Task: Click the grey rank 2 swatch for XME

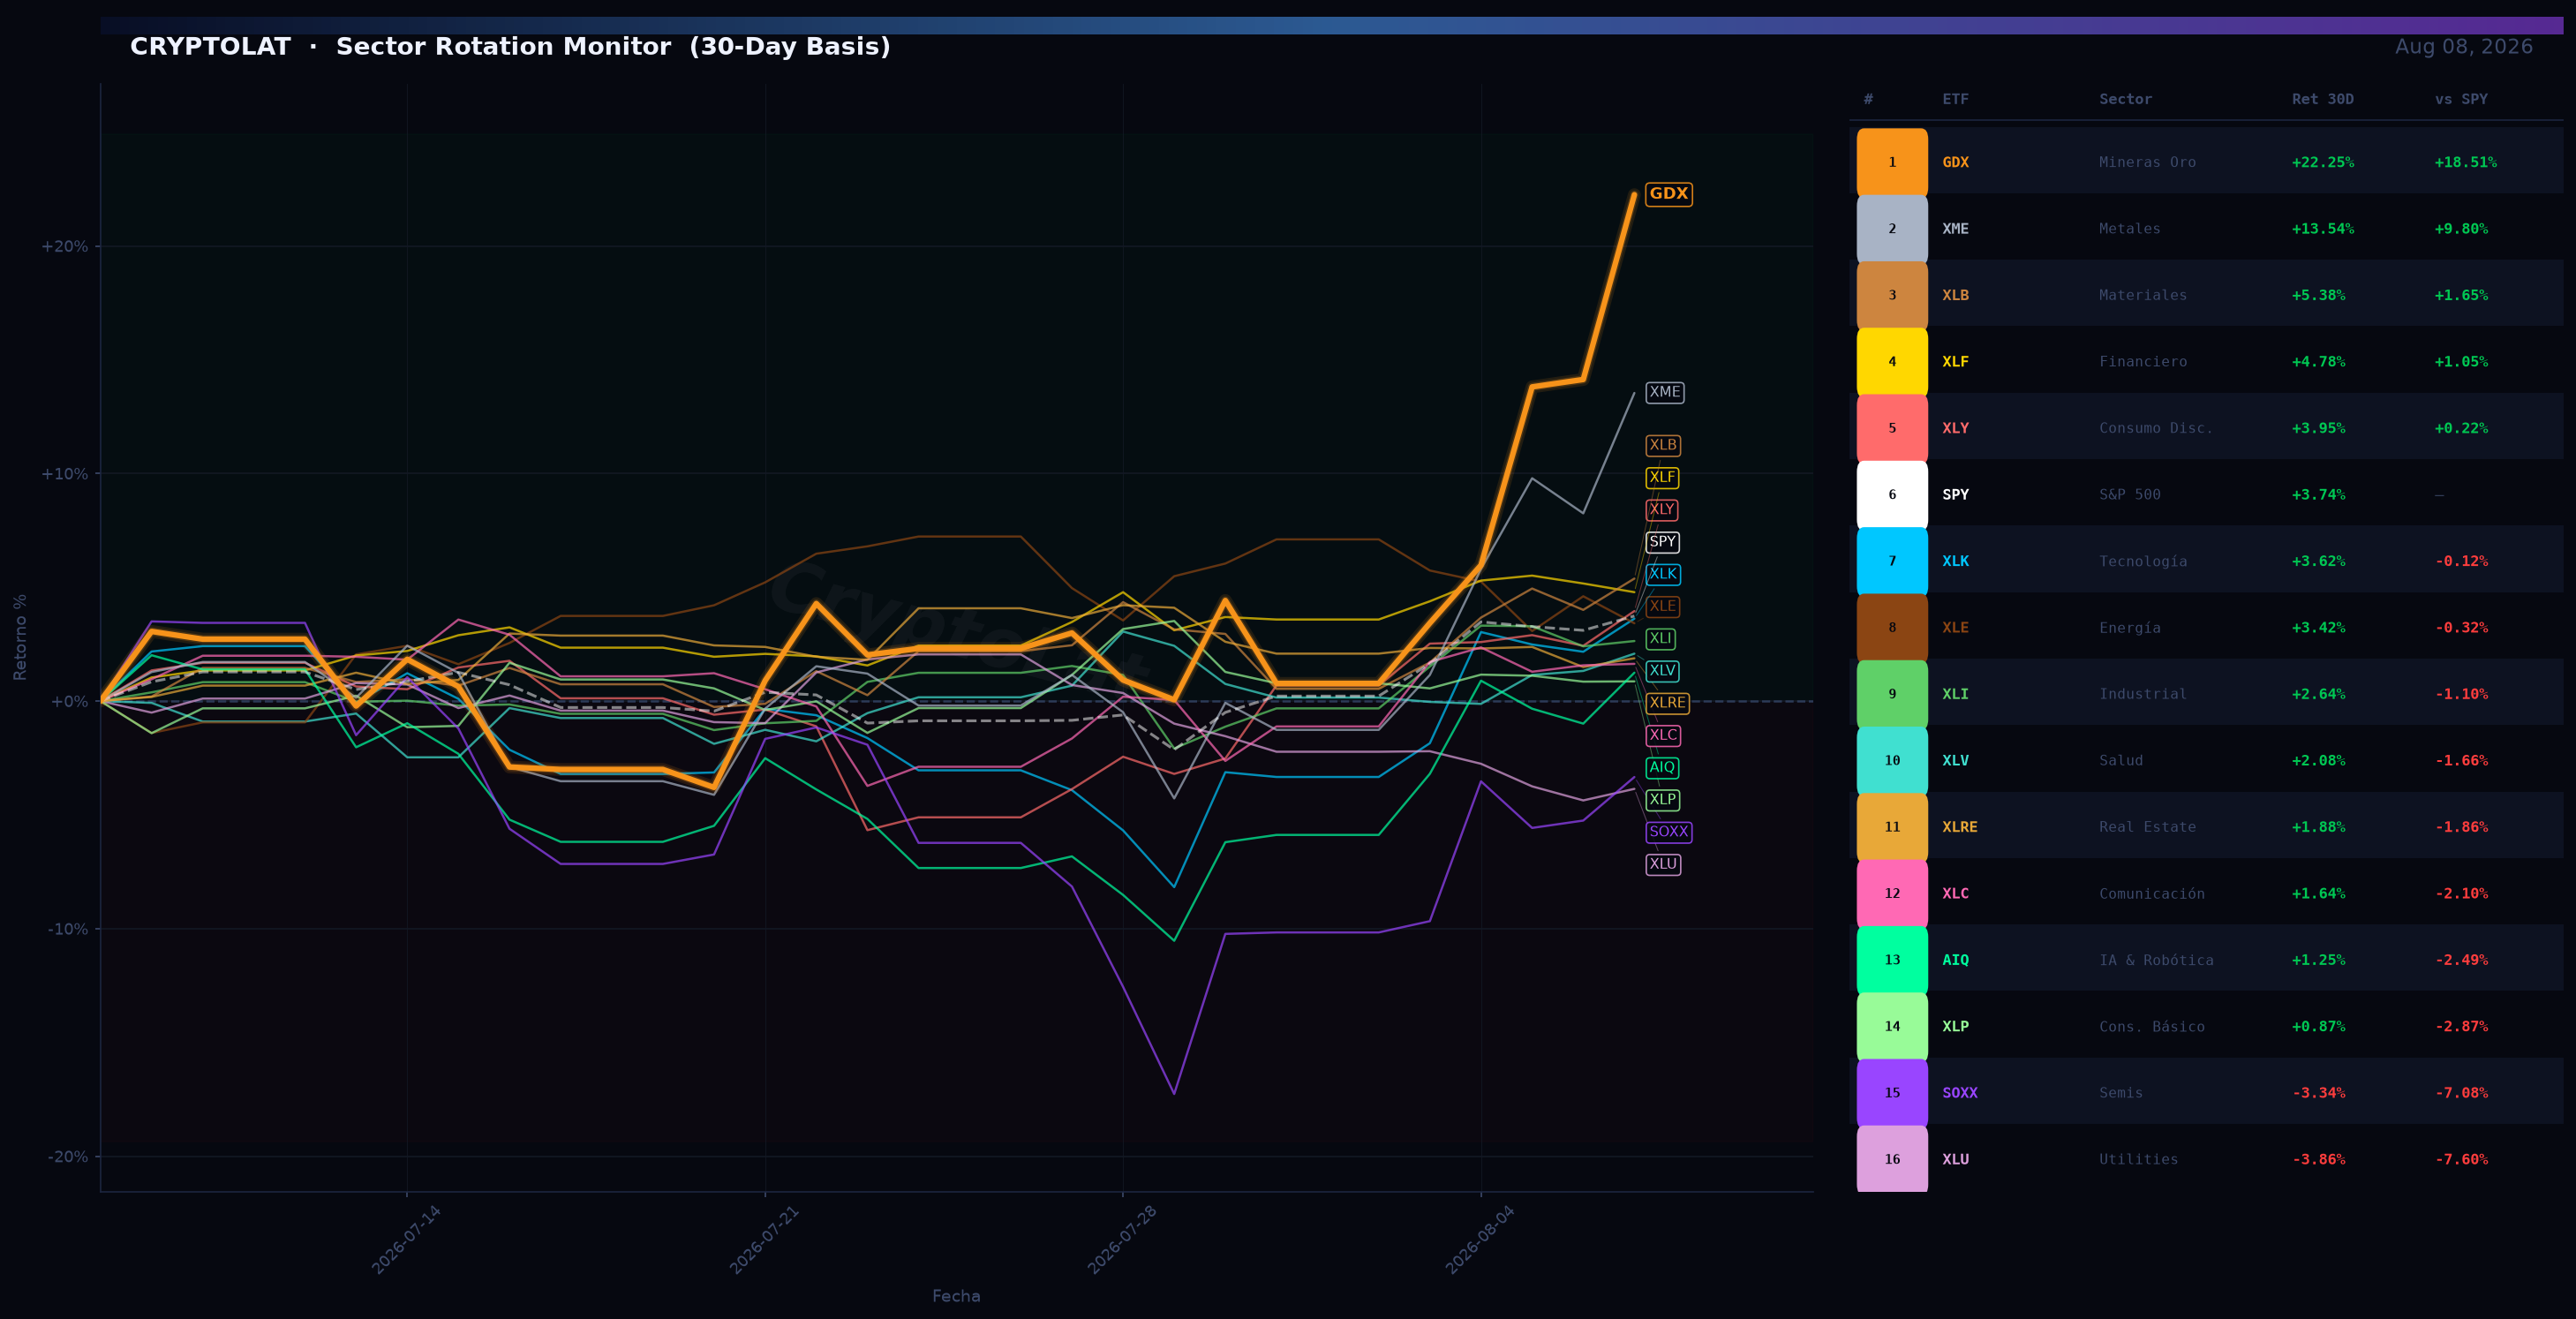Action: (x=1892, y=229)
